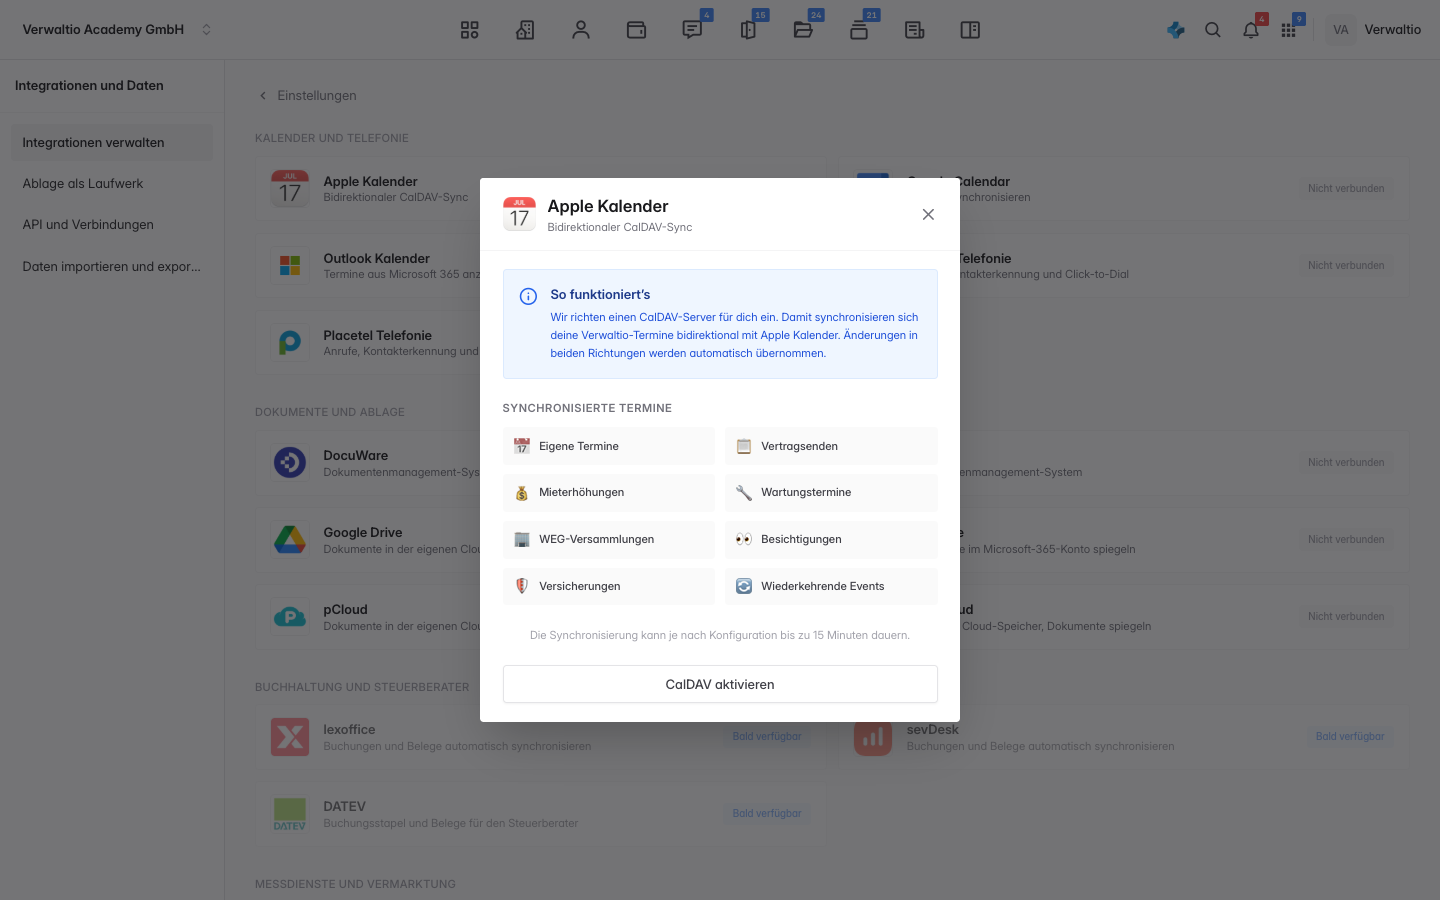Click the VA user avatar
1440x900 pixels.
tap(1341, 30)
